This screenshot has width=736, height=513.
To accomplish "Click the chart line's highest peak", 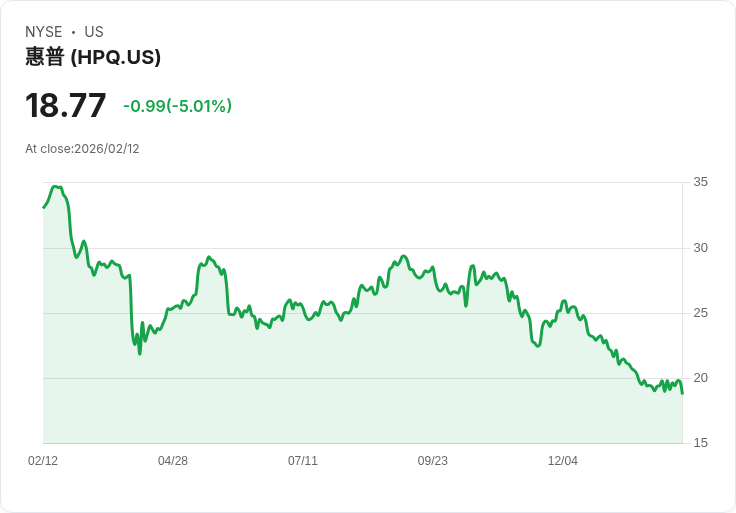I will (x=55, y=186).
